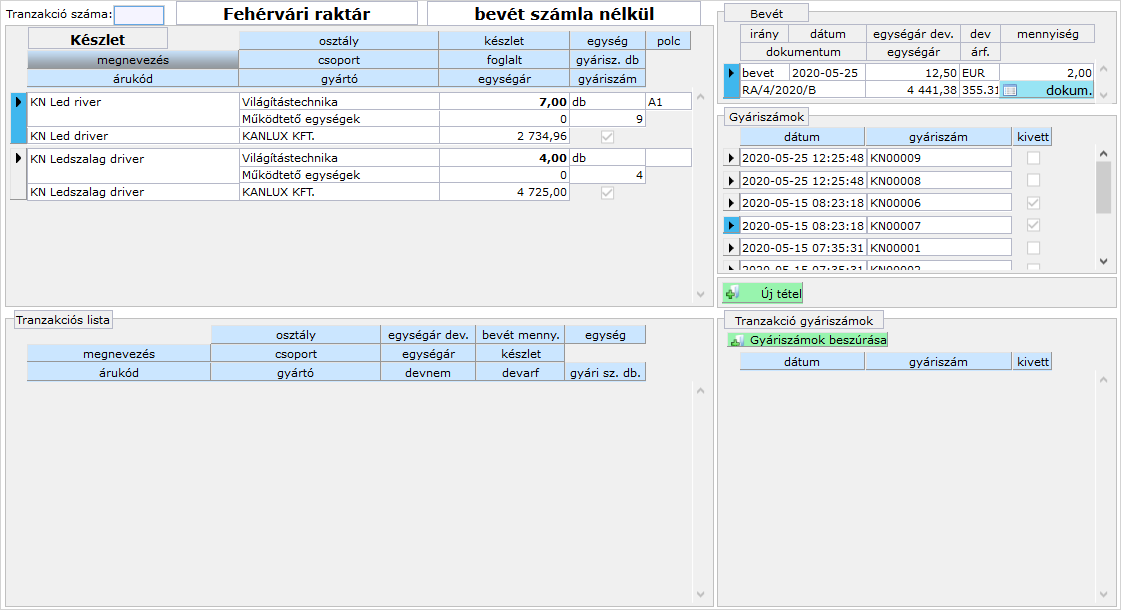Toggle kivett checkbox for KN00007

click(1033, 226)
